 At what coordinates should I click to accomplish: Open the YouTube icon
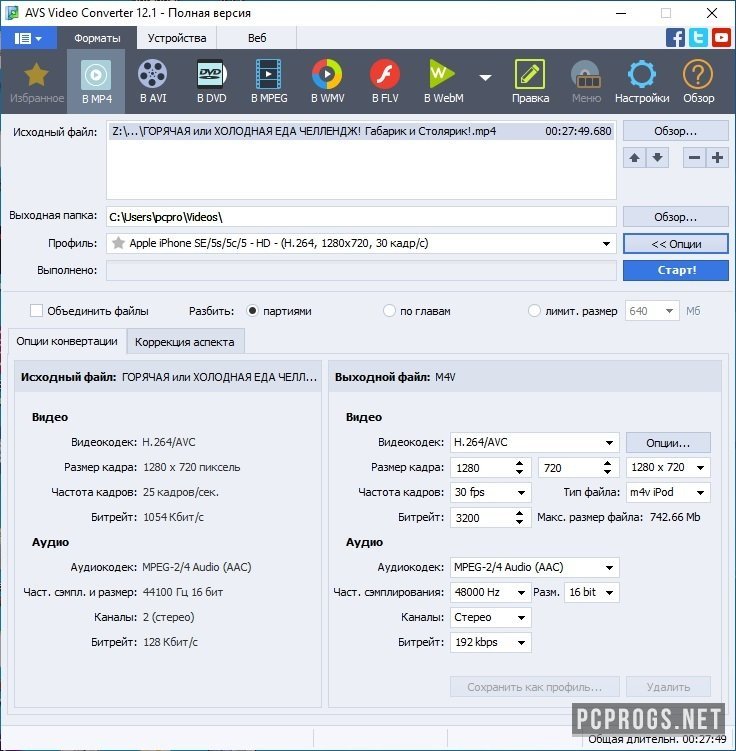[721, 37]
